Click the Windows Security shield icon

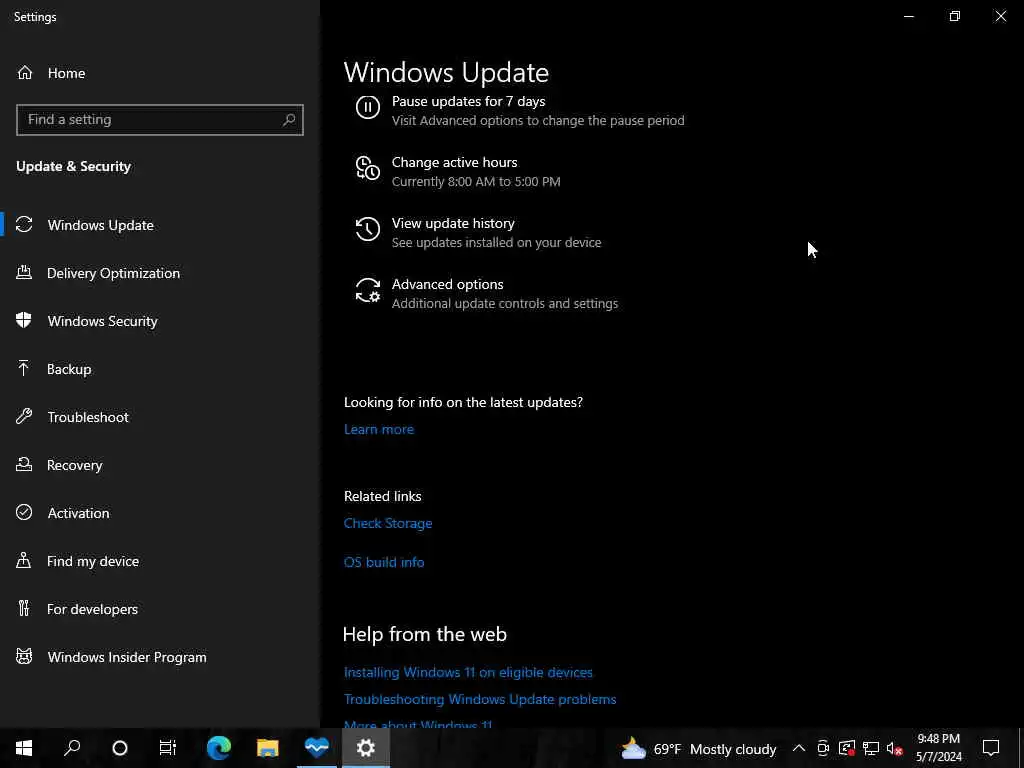(24, 321)
